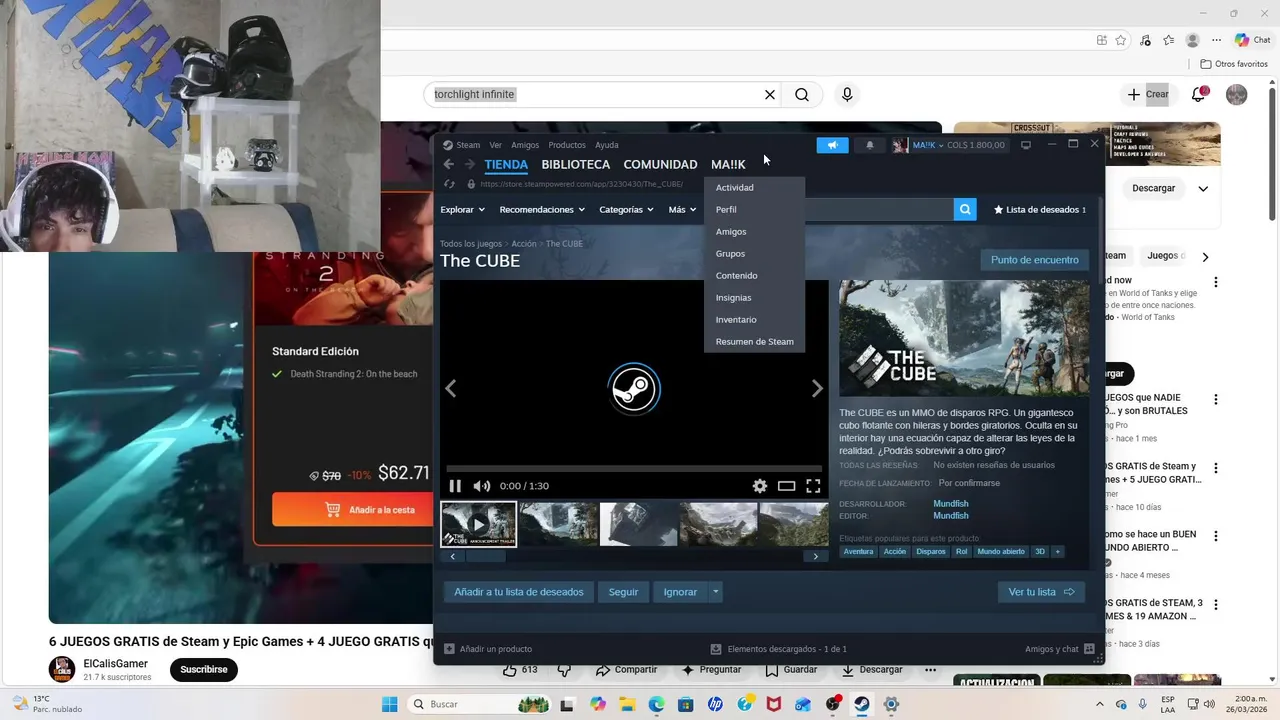Open the BIBLIOTECA tab

(x=575, y=165)
